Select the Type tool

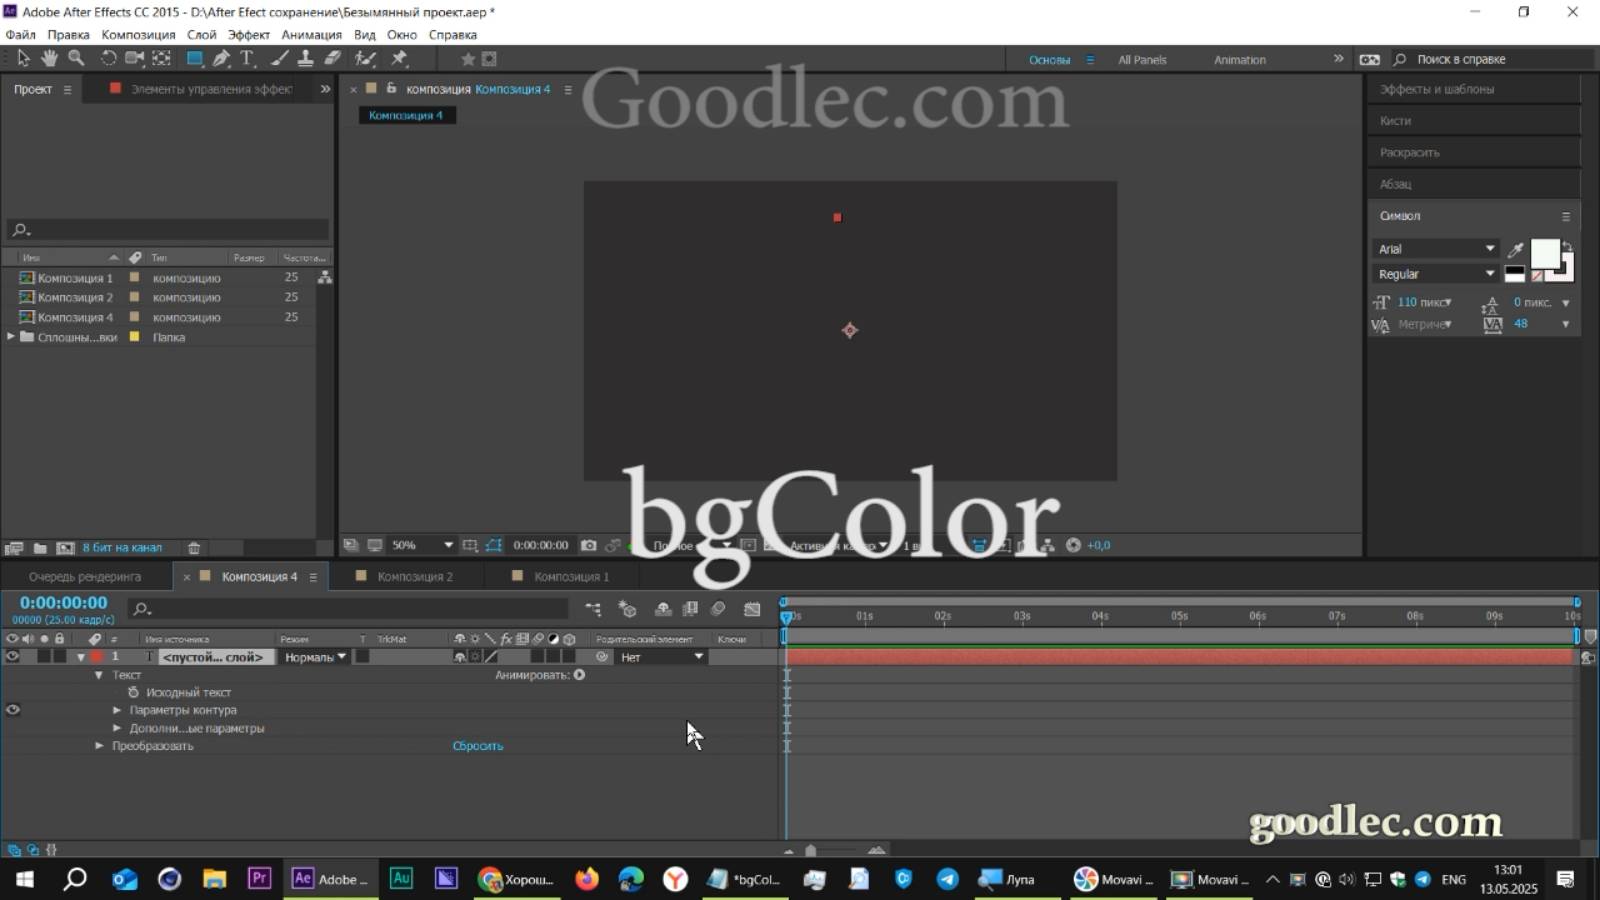[247, 58]
